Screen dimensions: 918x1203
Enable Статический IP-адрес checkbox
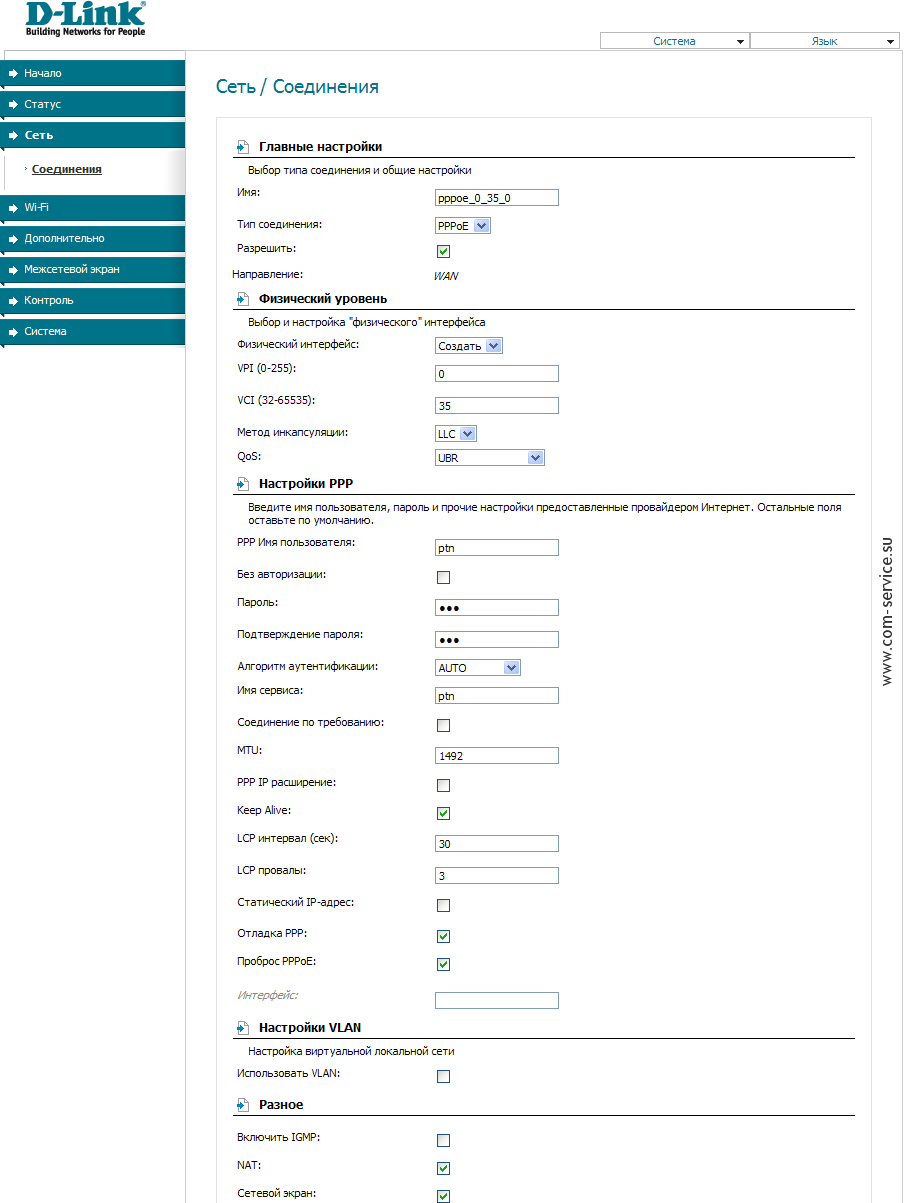pyautogui.click(x=443, y=905)
